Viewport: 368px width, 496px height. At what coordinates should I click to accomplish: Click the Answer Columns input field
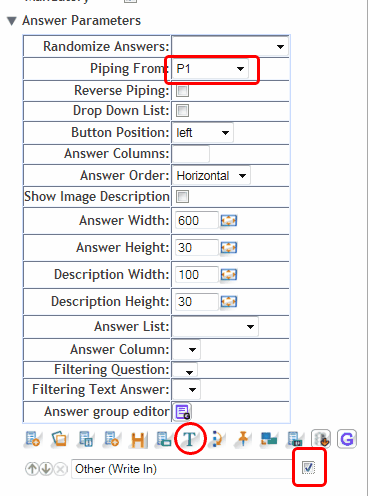click(191, 154)
